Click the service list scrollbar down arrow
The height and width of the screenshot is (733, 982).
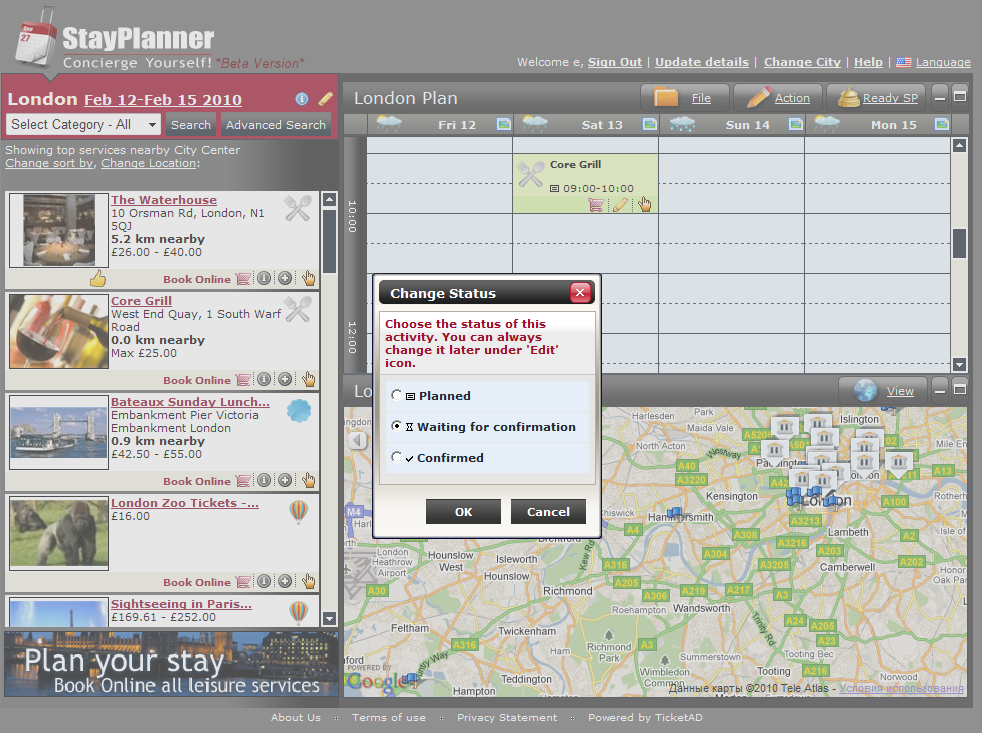click(329, 618)
